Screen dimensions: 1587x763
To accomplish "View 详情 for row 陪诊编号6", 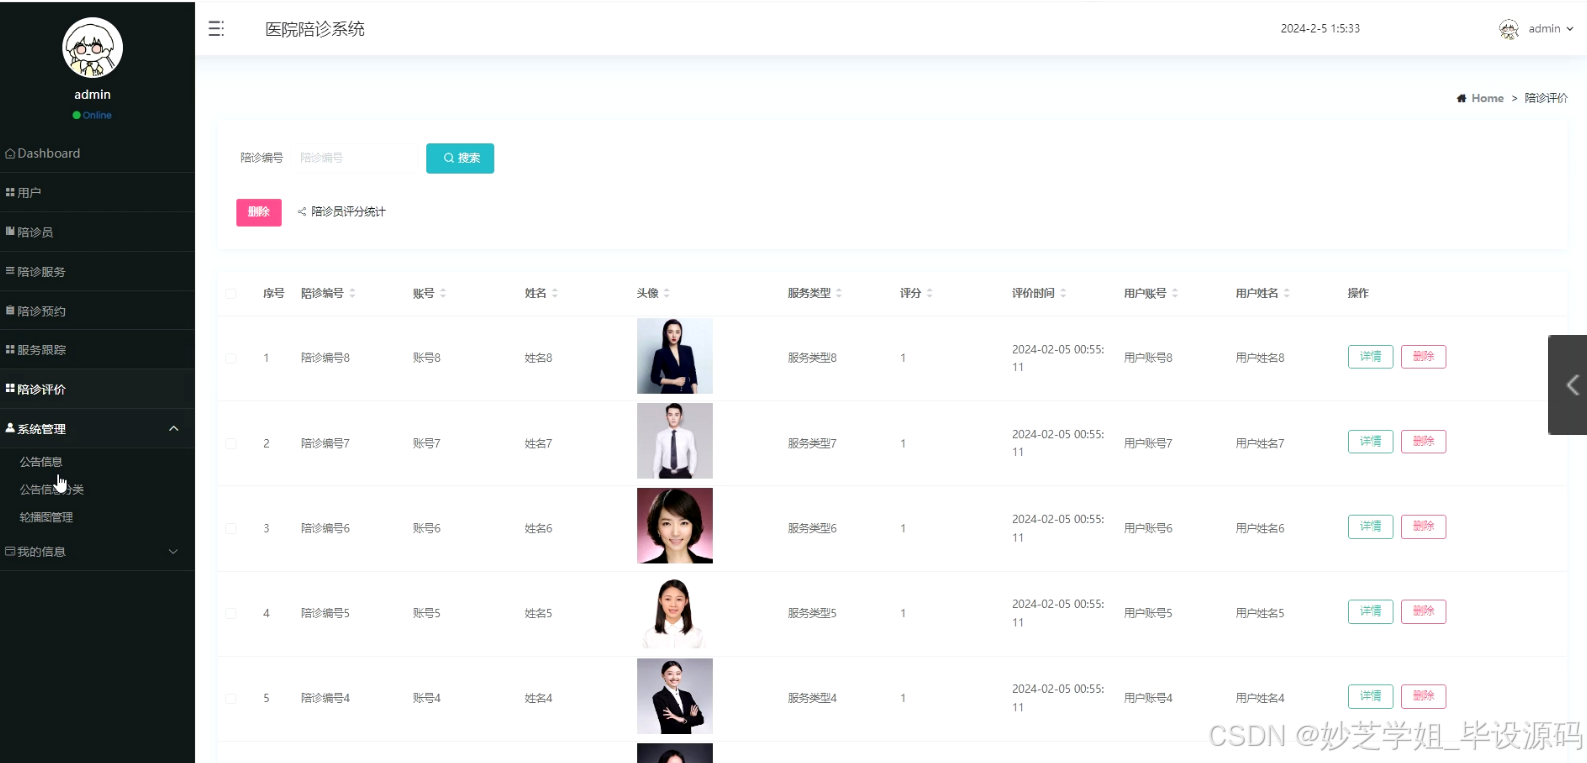I will click(x=1370, y=527).
